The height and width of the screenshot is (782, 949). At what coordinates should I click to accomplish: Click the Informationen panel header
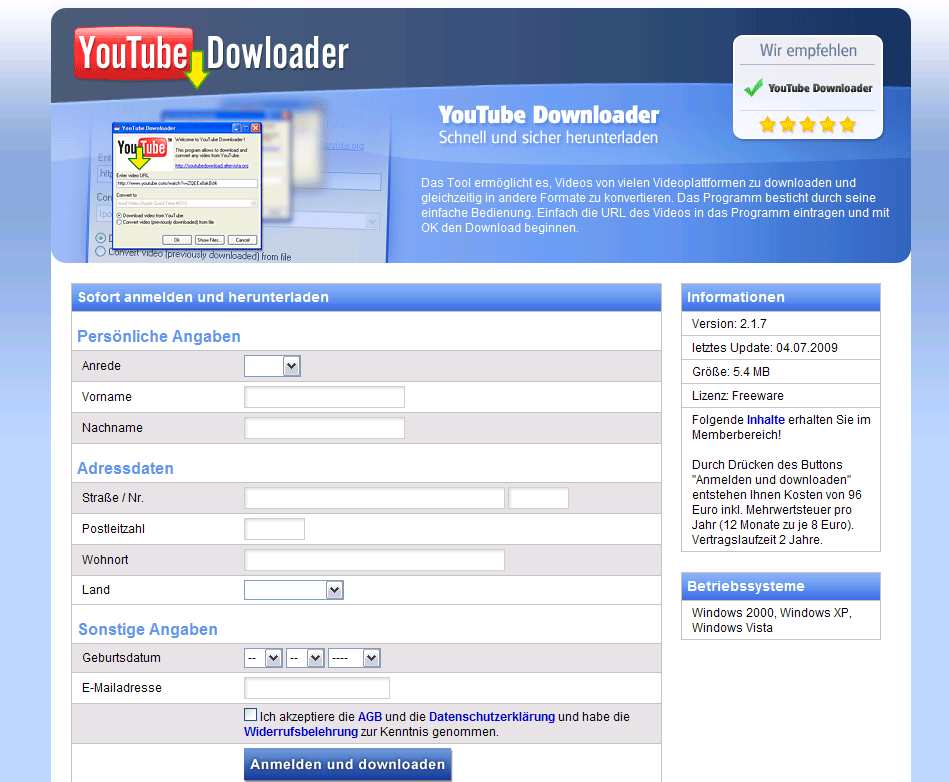coord(781,297)
